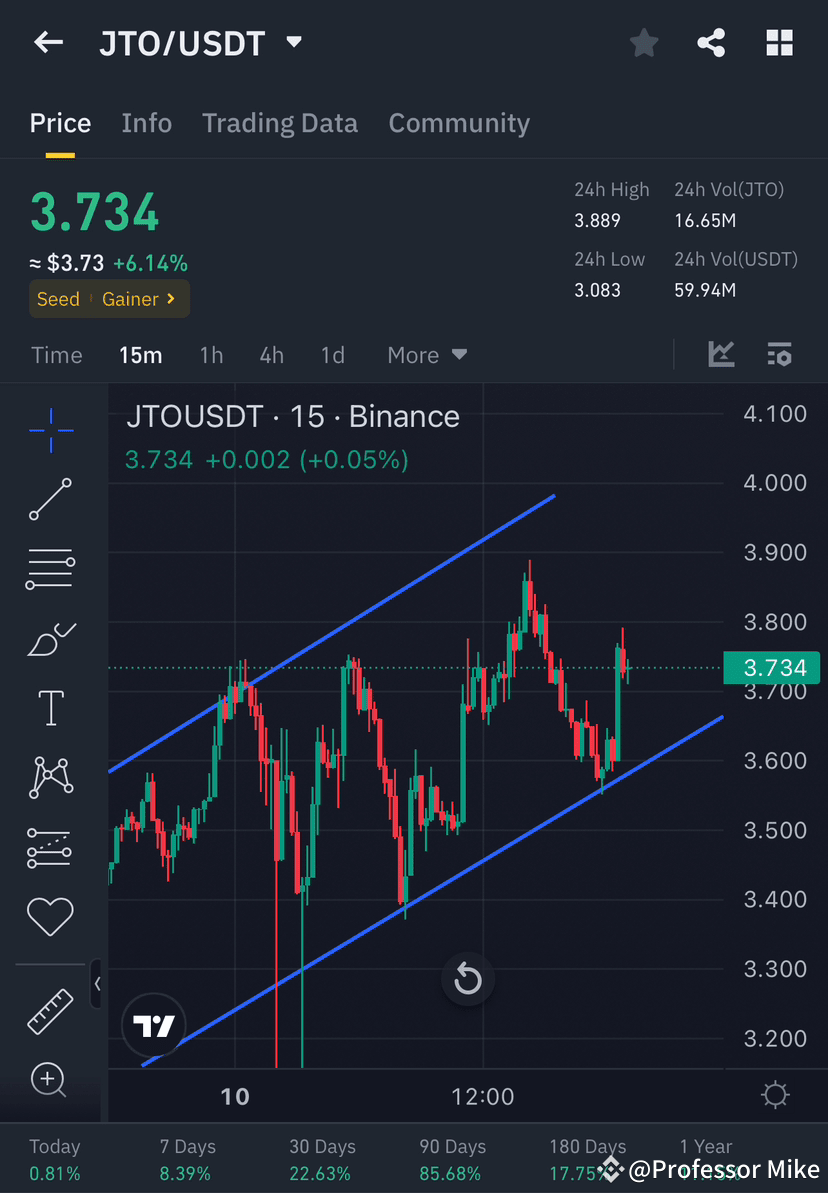Open the measure ruler tool
Screen dimensions: 828x1193
point(50,1010)
